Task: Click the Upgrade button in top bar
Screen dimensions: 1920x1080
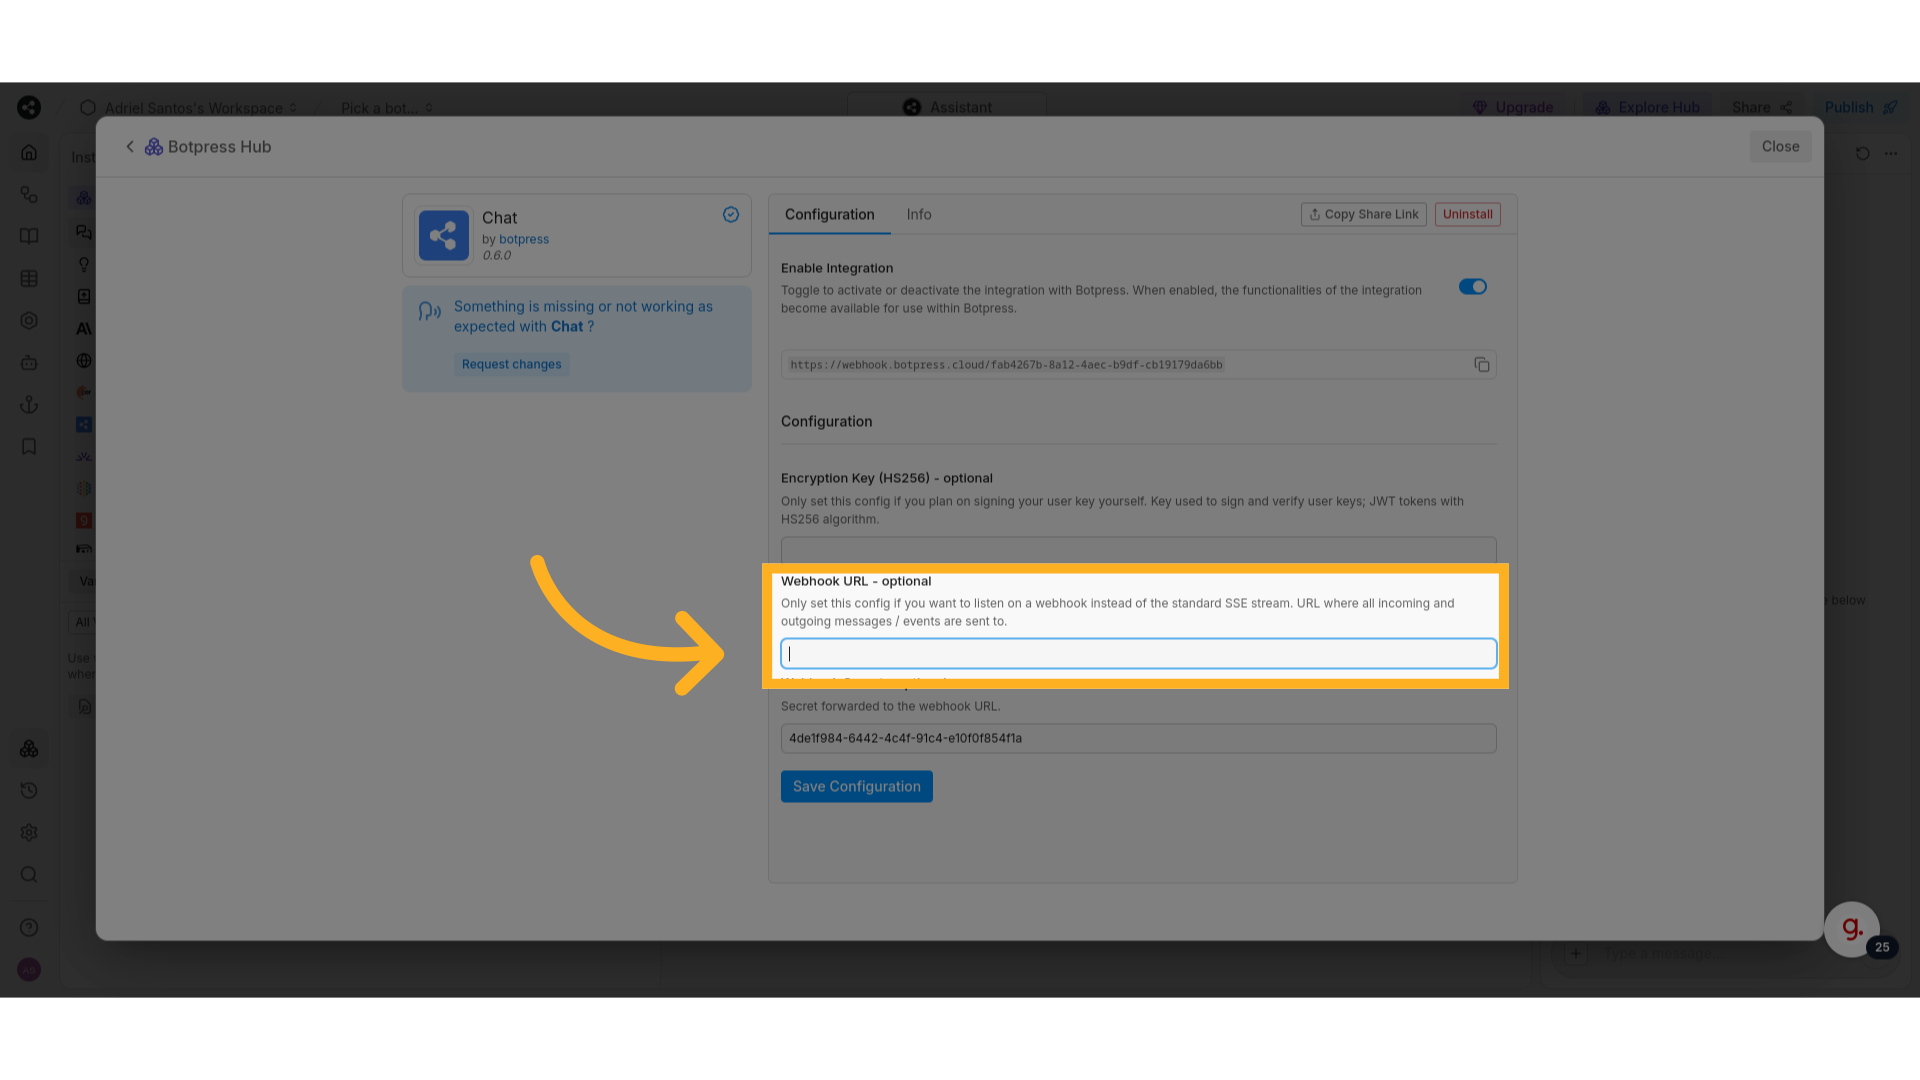Action: tap(1513, 107)
